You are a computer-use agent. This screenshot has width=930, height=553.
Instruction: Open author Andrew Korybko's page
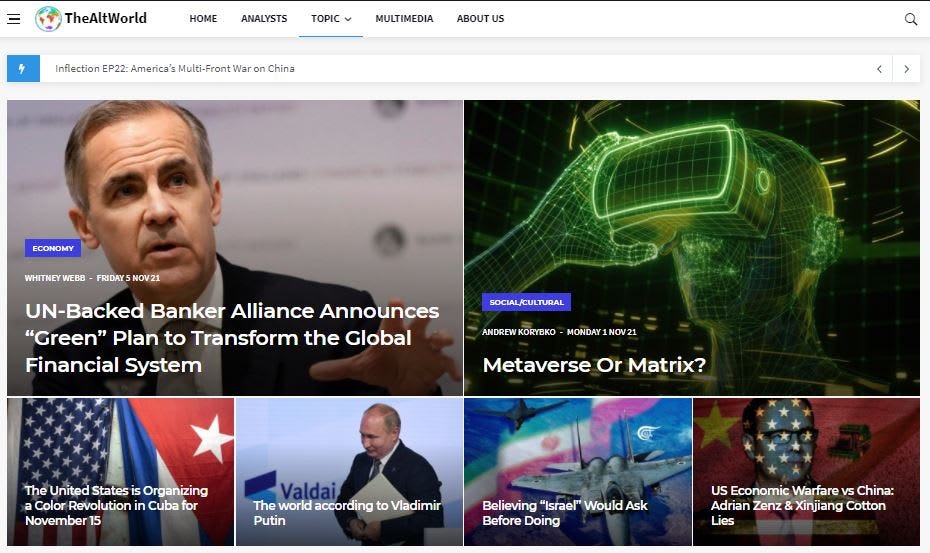[518, 332]
